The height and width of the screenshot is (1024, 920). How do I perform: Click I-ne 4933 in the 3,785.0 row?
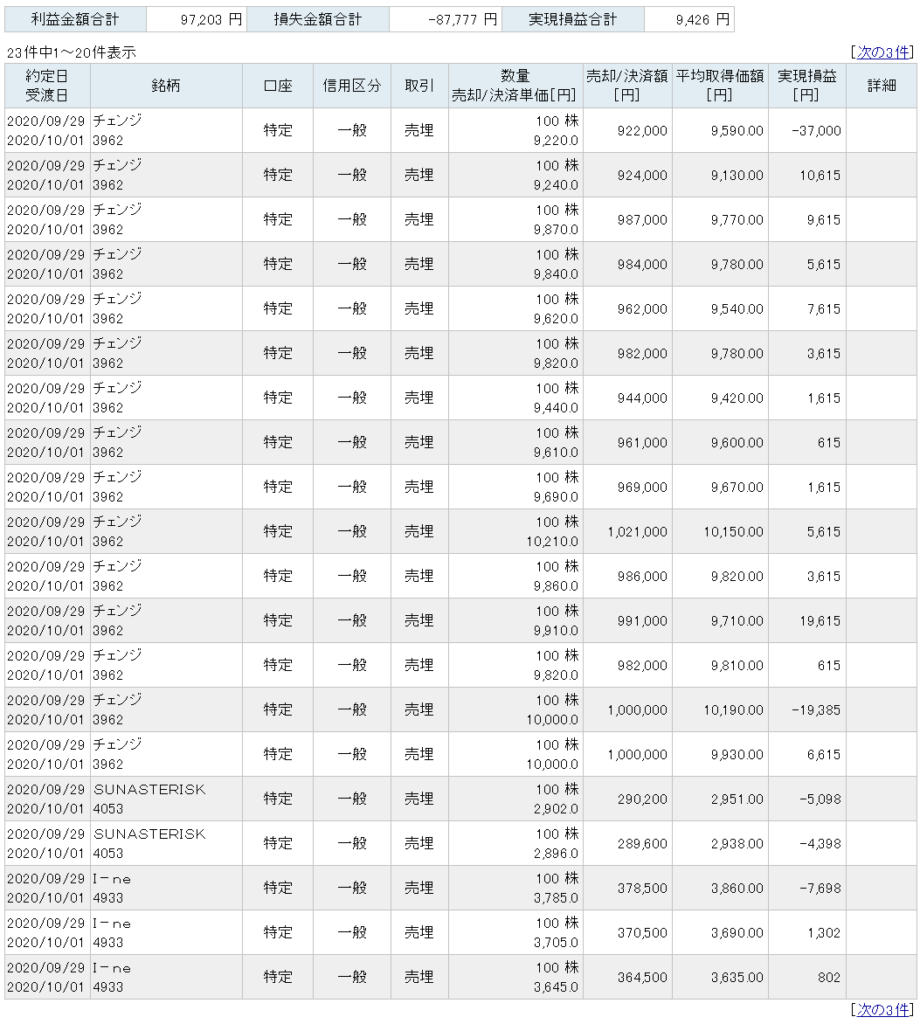(166, 888)
